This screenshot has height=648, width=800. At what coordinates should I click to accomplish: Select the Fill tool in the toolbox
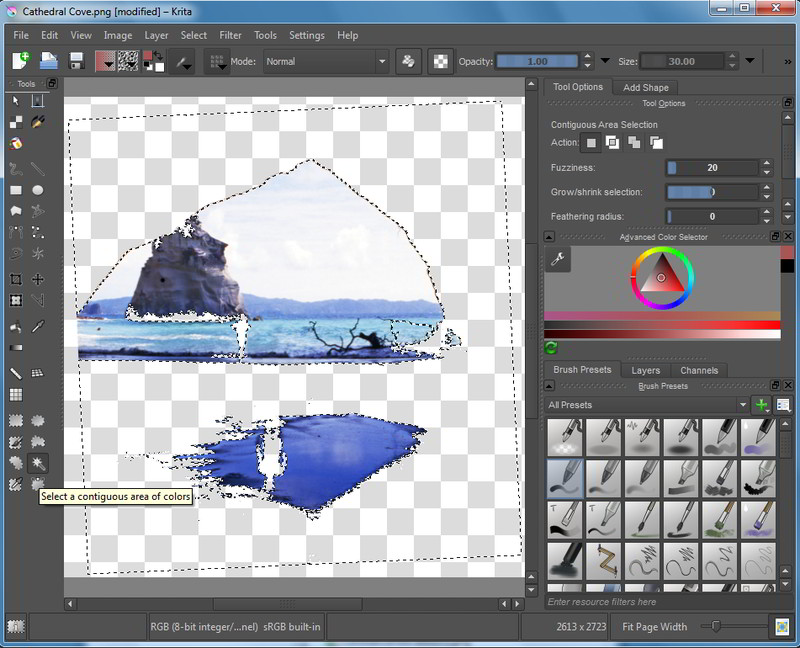pyautogui.click(x=14, y=327)
